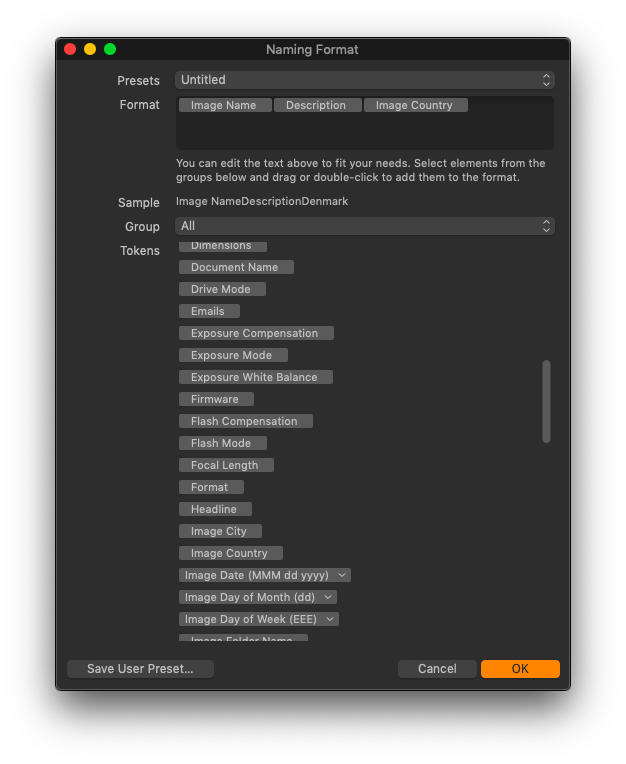Image resolution: width=626 pixels, height=764 pixels.
Task: Select the Exposure Compensation token
Action: (x=256, y=333)
